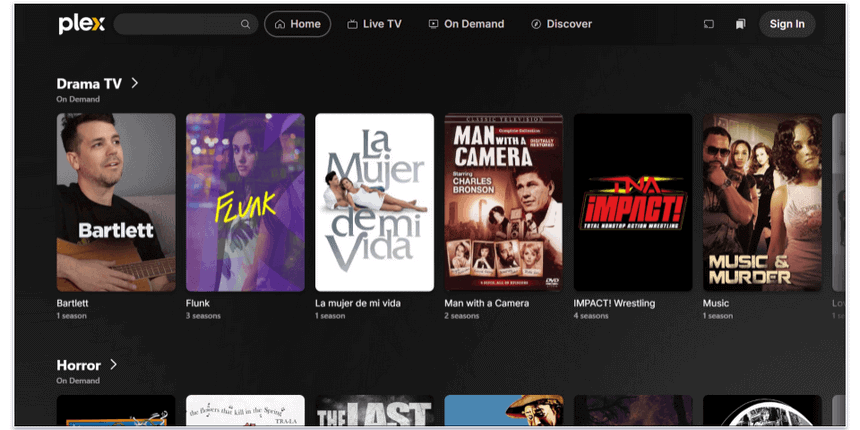This screenshot has width=860, height=430.
Task: Click the search magnifier icon
Action: click(x=245, y=24)
